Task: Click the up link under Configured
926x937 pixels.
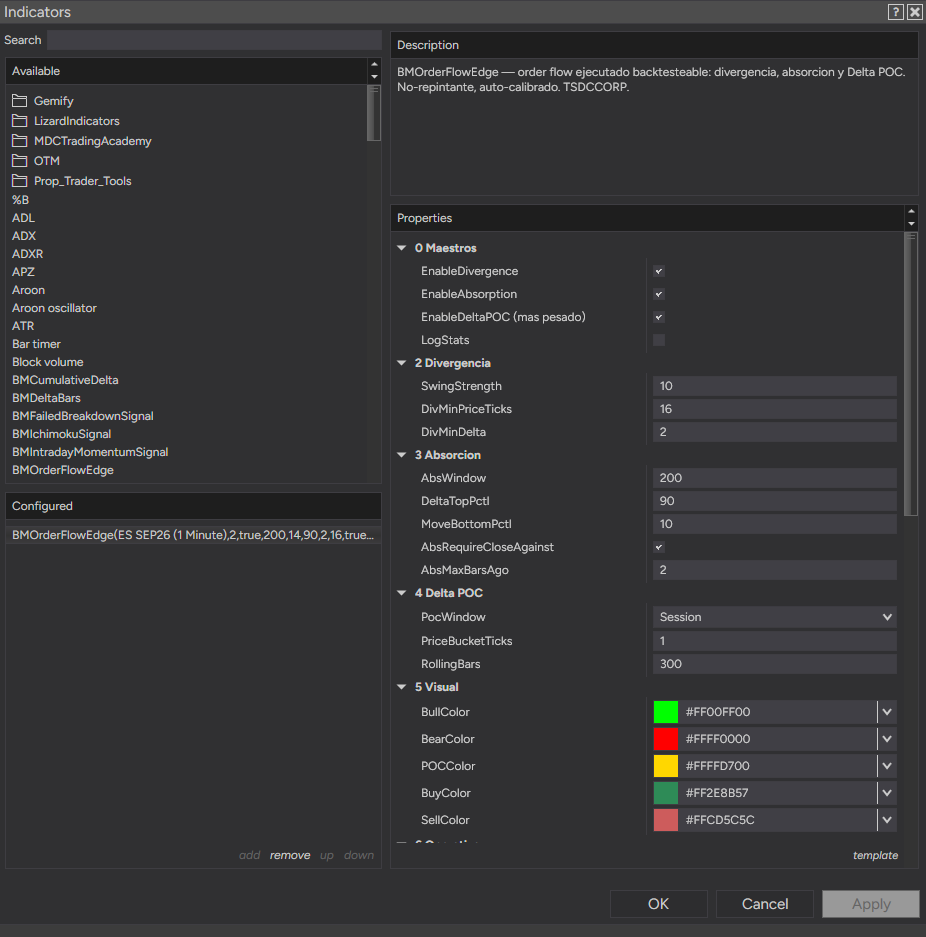Action: tap(326, 855)
